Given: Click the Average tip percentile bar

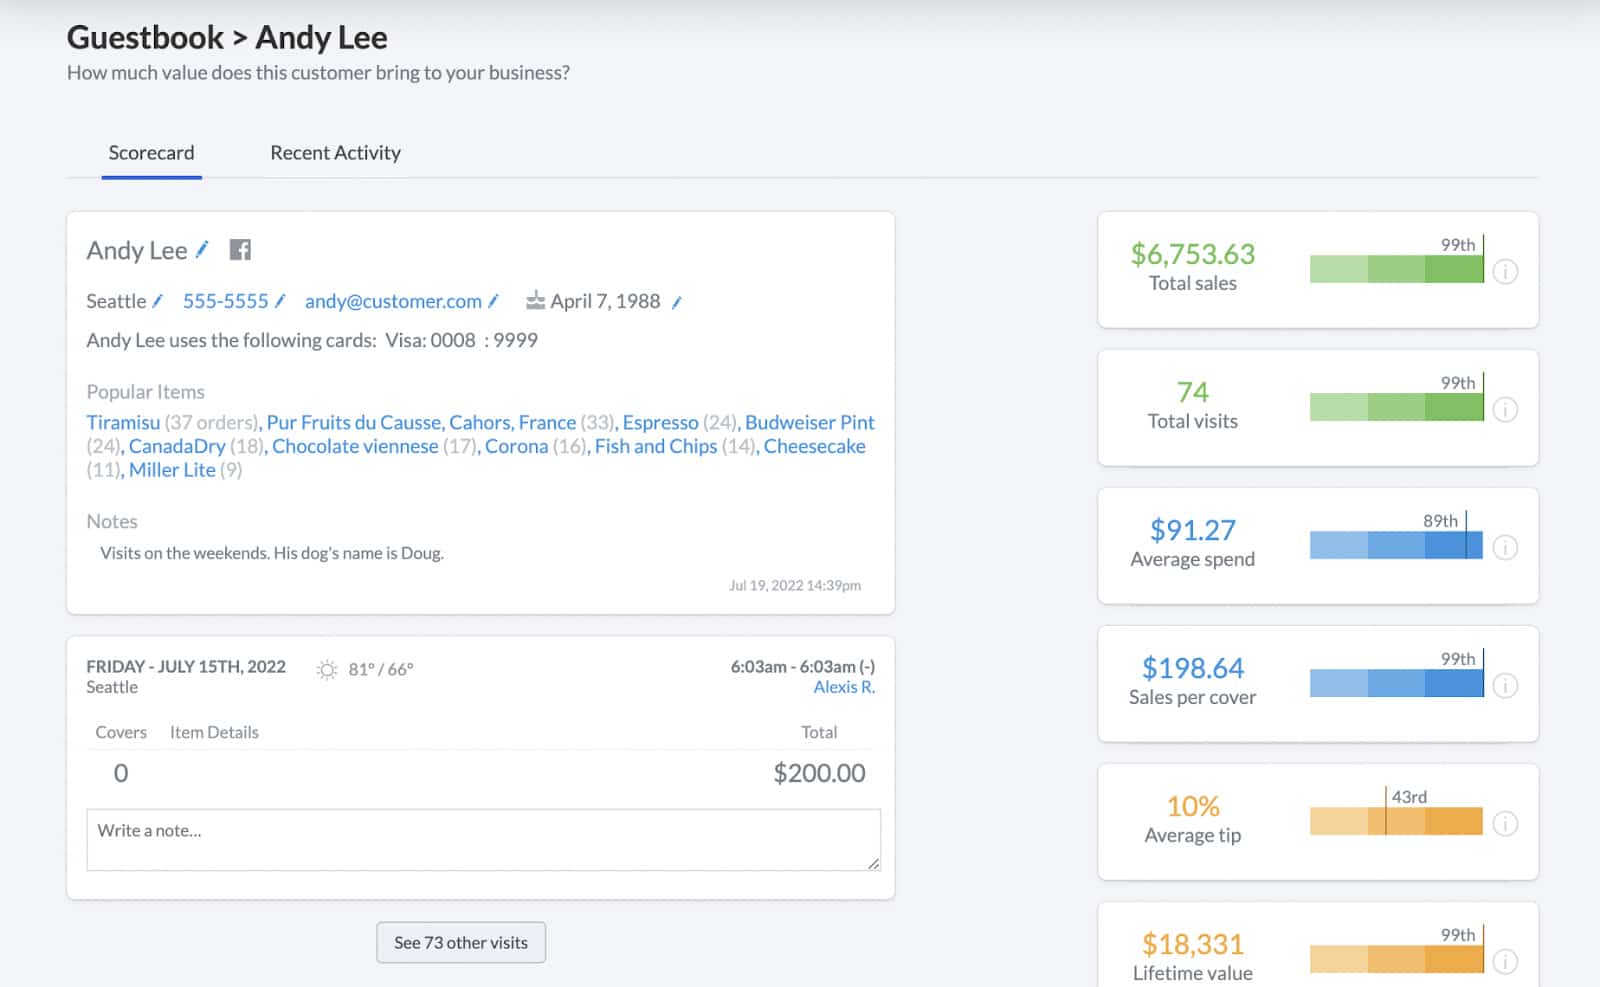Looking at the screenshot, I should point(1397,821).
